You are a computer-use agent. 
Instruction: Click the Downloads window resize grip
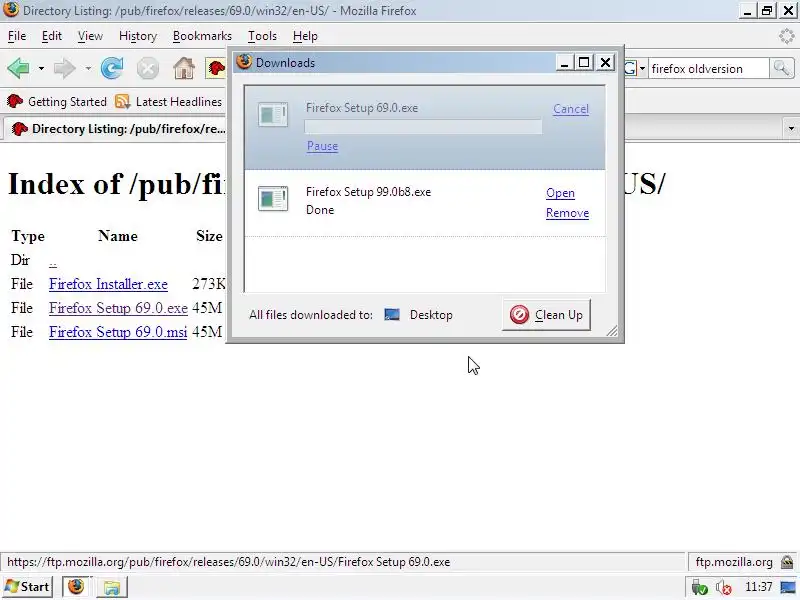click(612, 331)
